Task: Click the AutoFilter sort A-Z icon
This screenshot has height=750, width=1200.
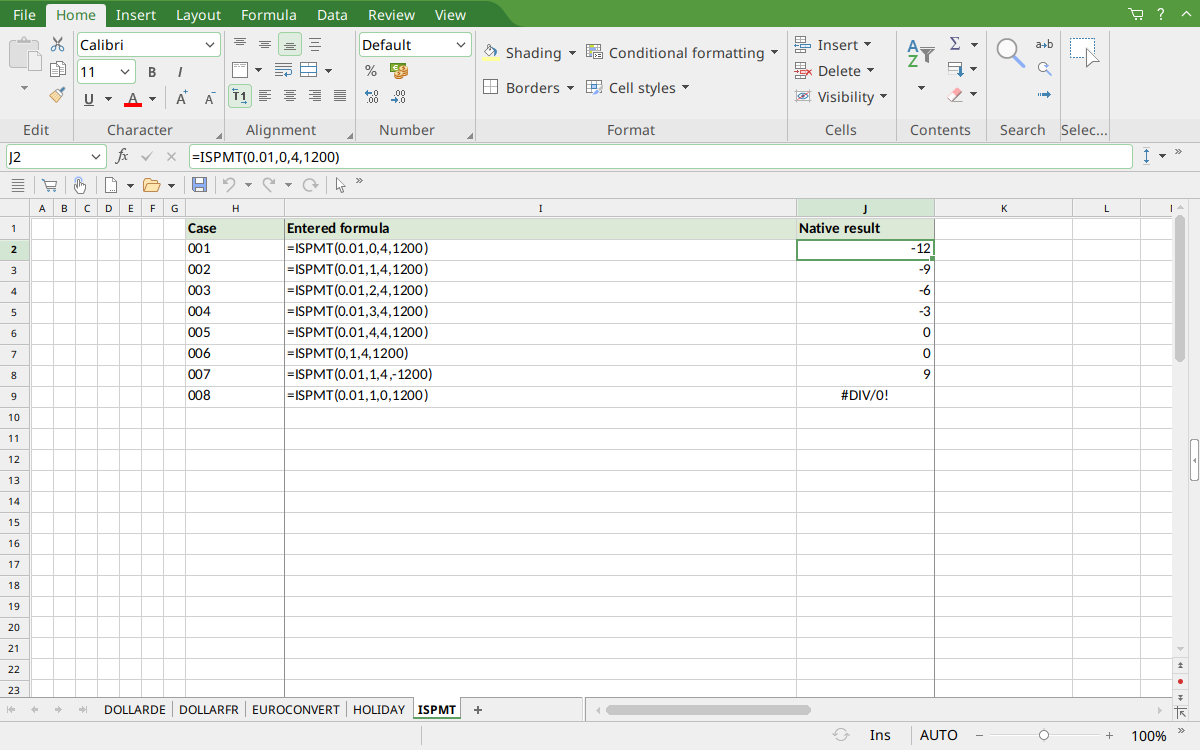Action: [x=920, y=54]
